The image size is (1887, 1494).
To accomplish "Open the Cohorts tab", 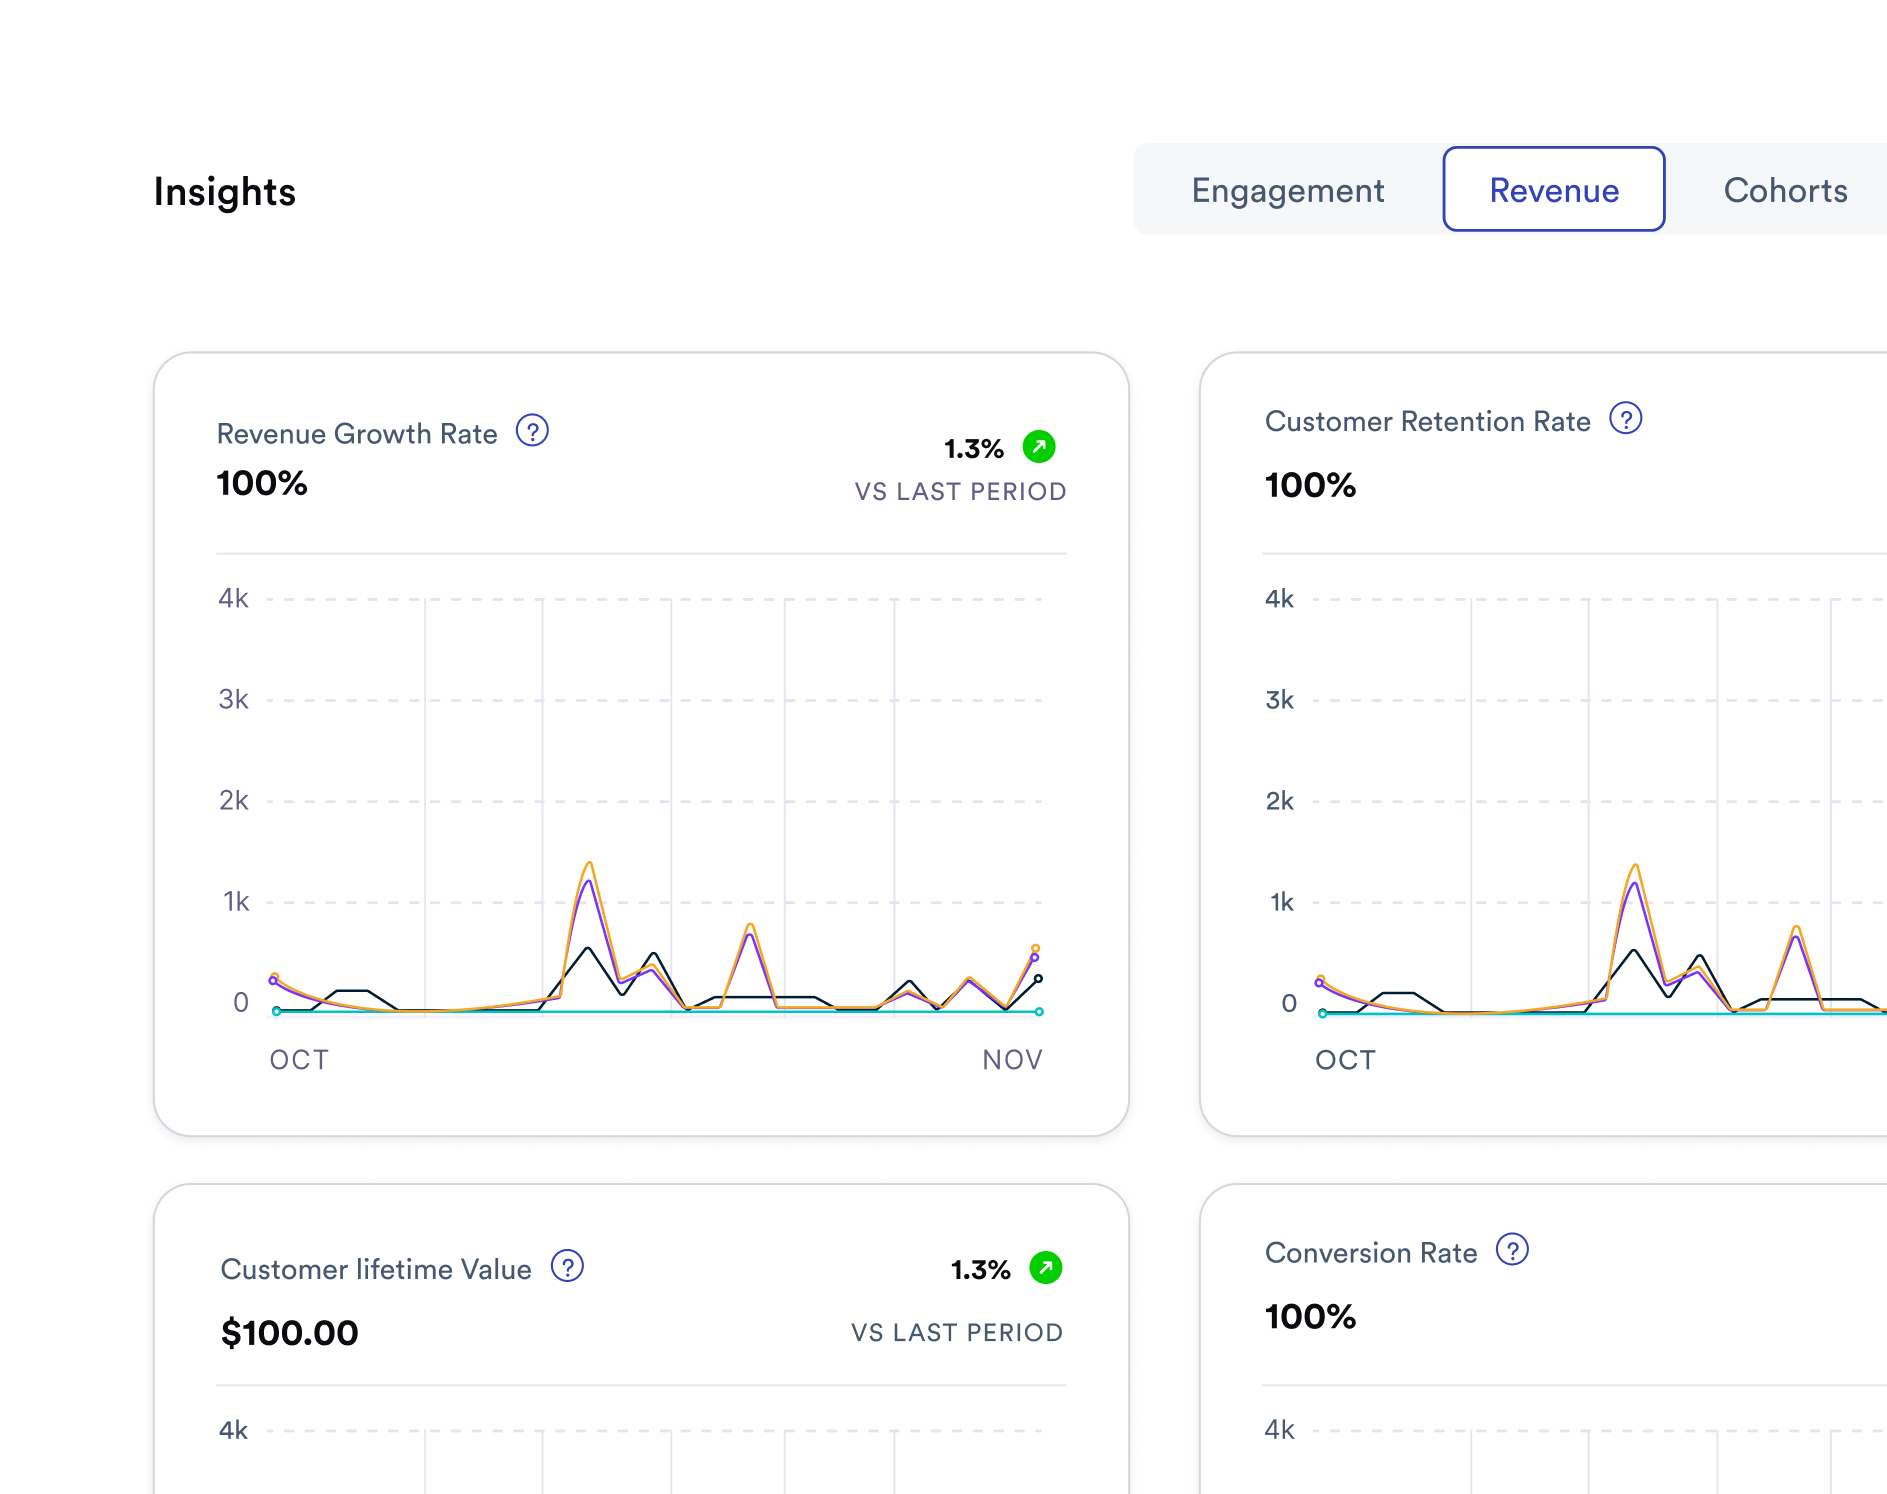I will (1785, 190).
